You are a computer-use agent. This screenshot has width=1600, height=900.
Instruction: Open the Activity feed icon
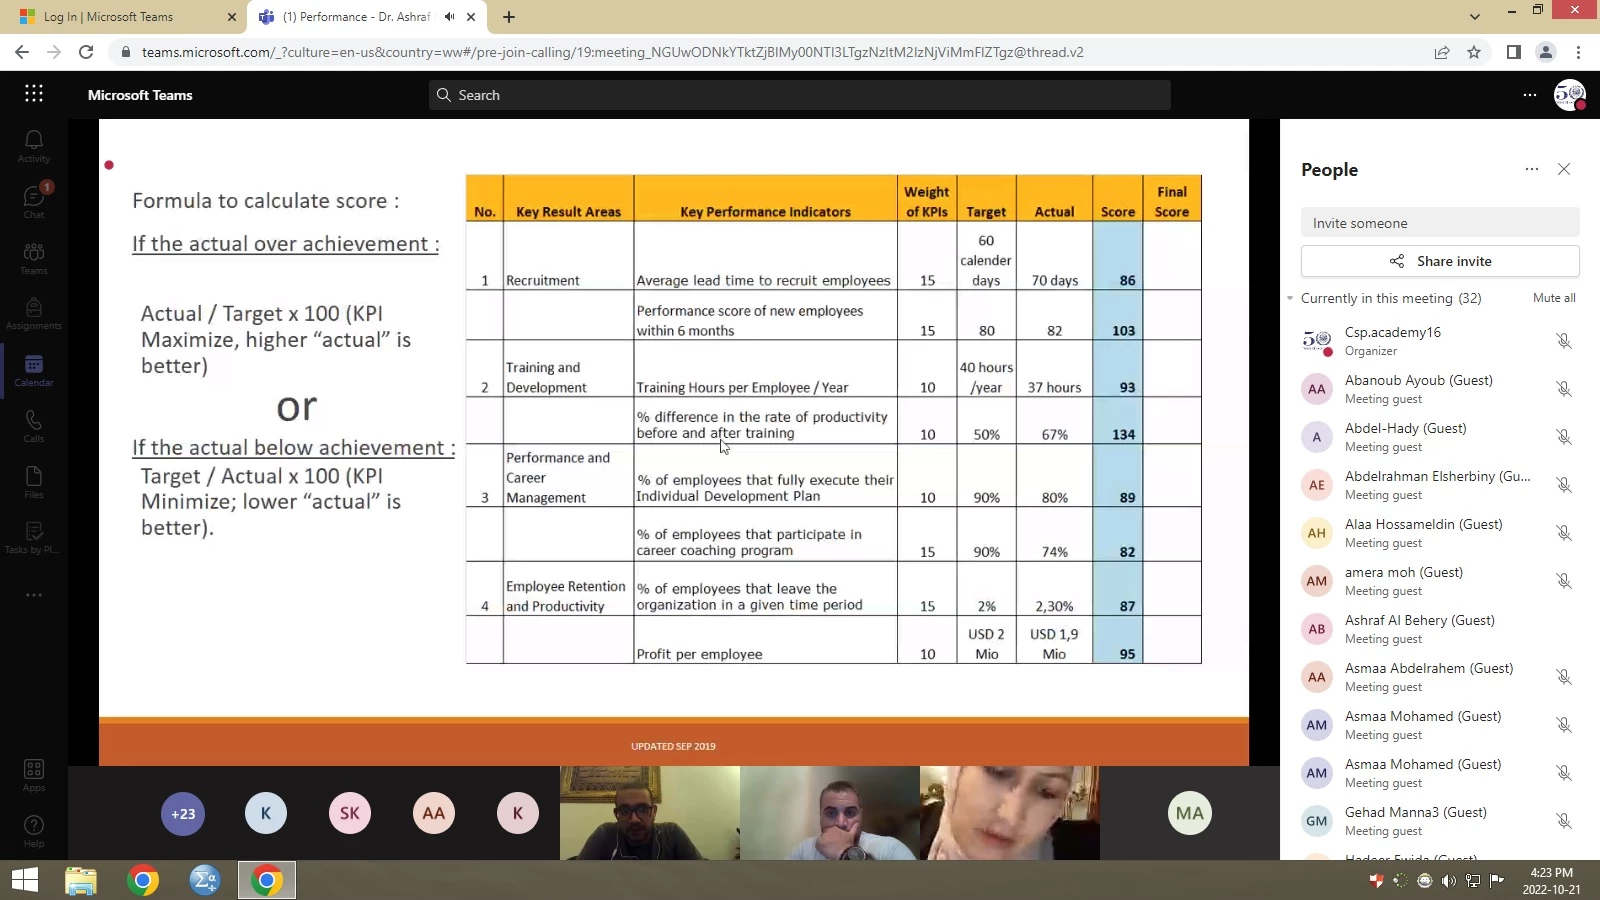click(34, 145)
